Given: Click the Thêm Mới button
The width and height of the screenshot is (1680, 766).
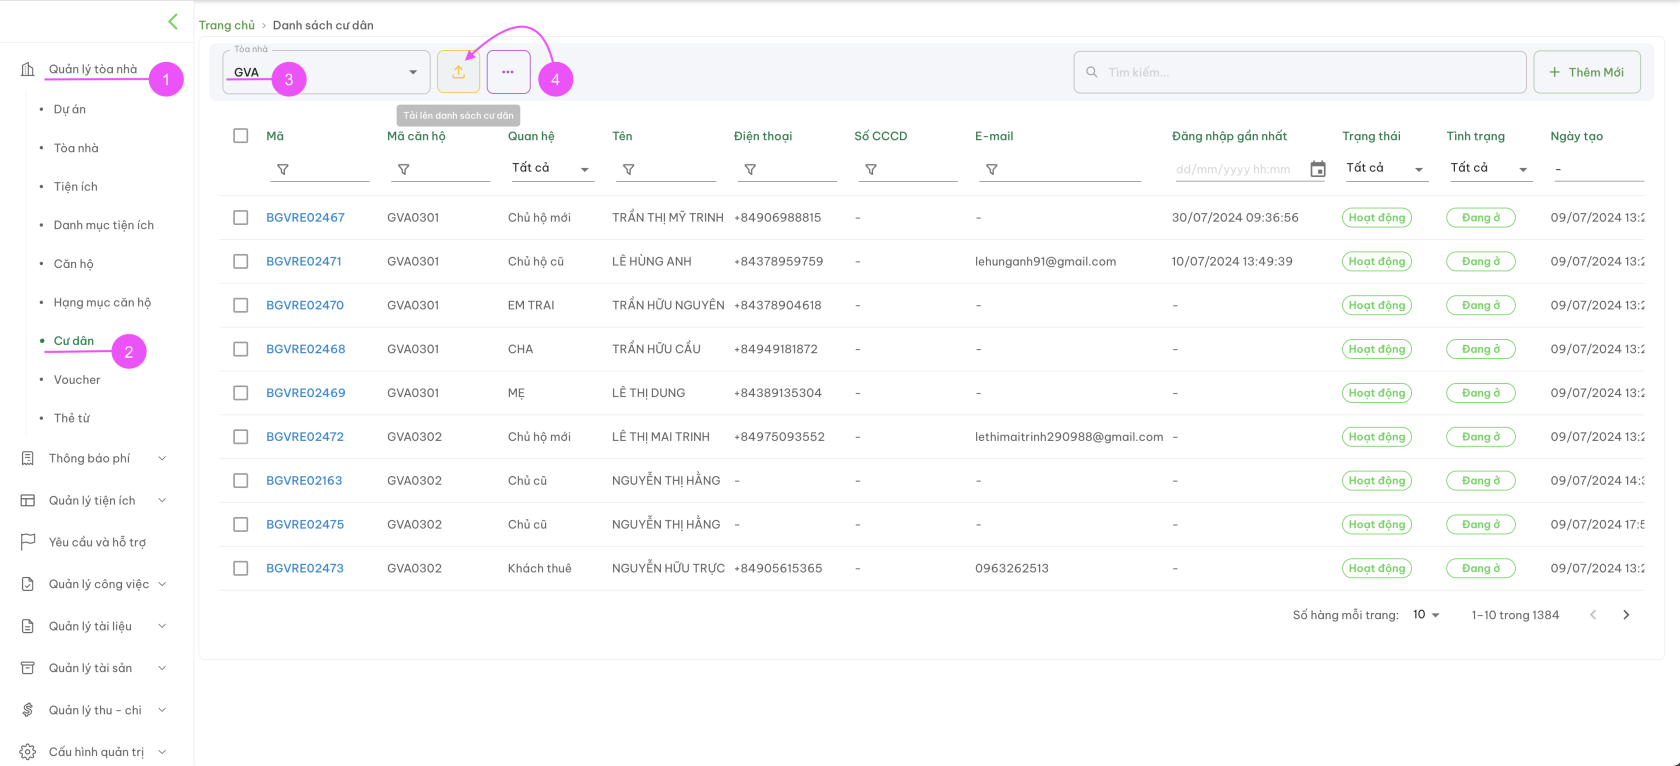Looking at the screenshot, I should [1587, 72].
